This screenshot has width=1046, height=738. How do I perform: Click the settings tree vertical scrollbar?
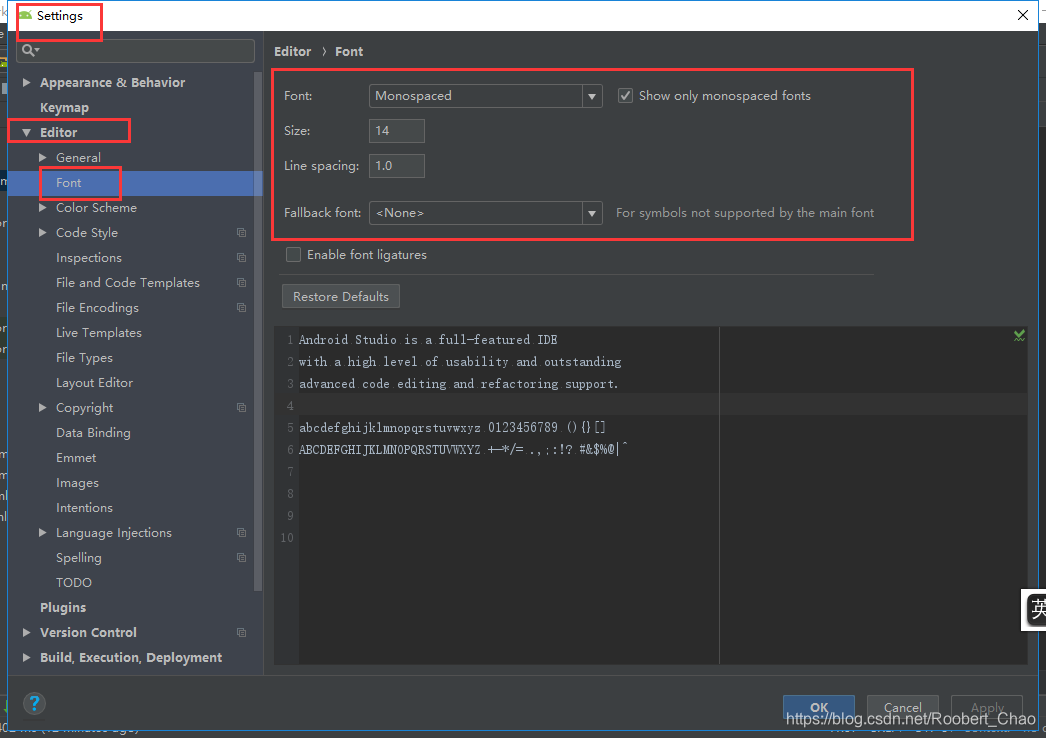point(258,331)
